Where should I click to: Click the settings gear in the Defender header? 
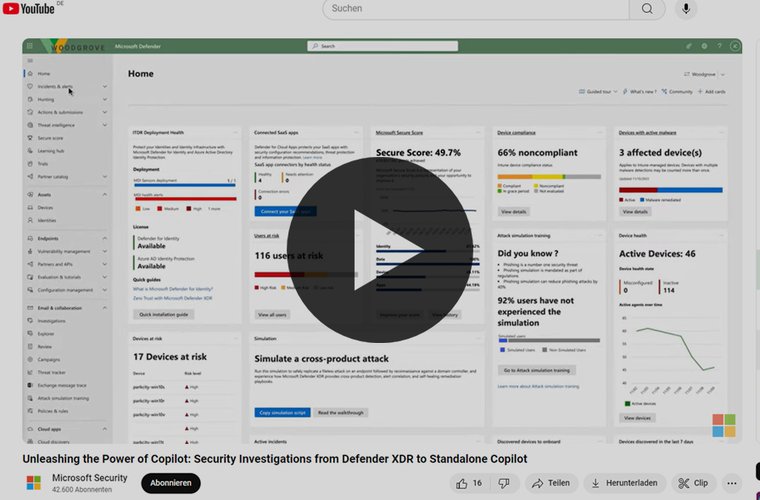pyautogui.click(x=704, y=46)
